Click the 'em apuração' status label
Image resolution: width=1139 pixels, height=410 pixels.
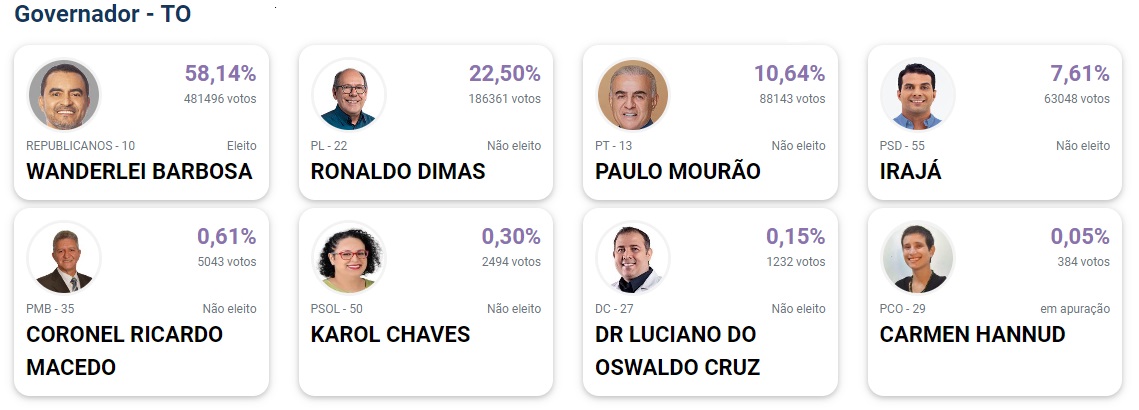[x=1075, y=309]
